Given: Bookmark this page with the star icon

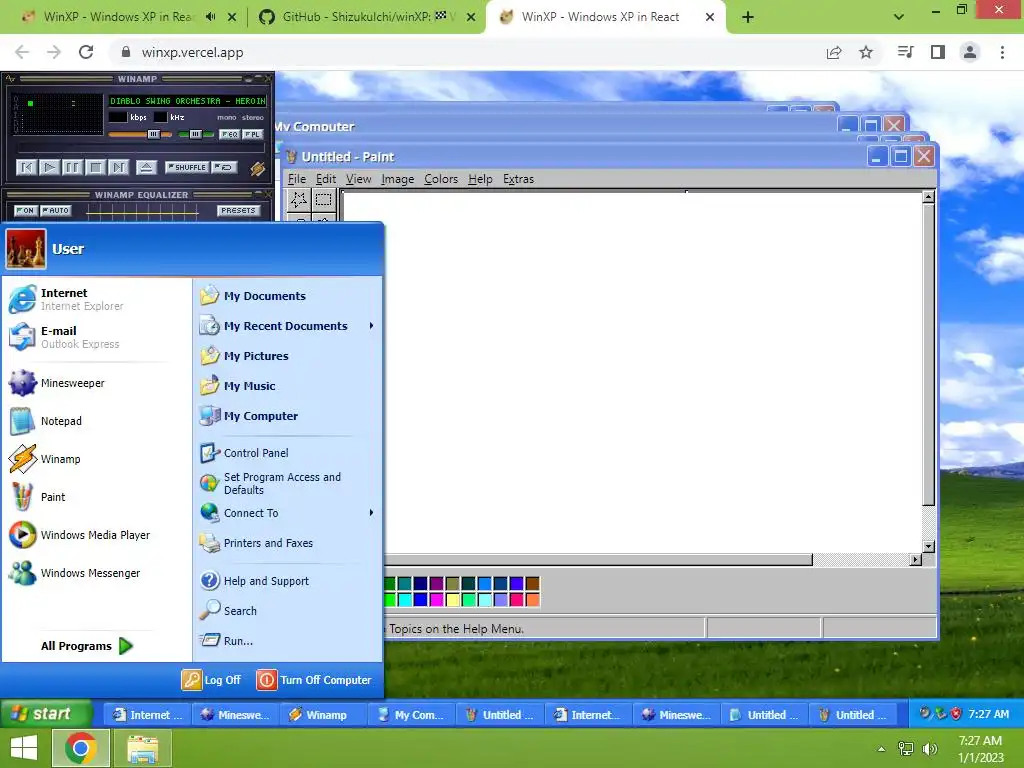Looking at the screenshot, I should [x=866, y=52].
